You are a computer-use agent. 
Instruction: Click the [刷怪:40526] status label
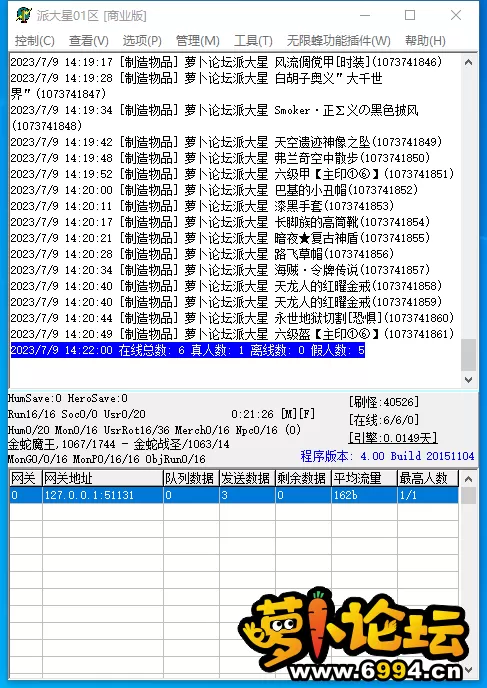tap(383, 402)
